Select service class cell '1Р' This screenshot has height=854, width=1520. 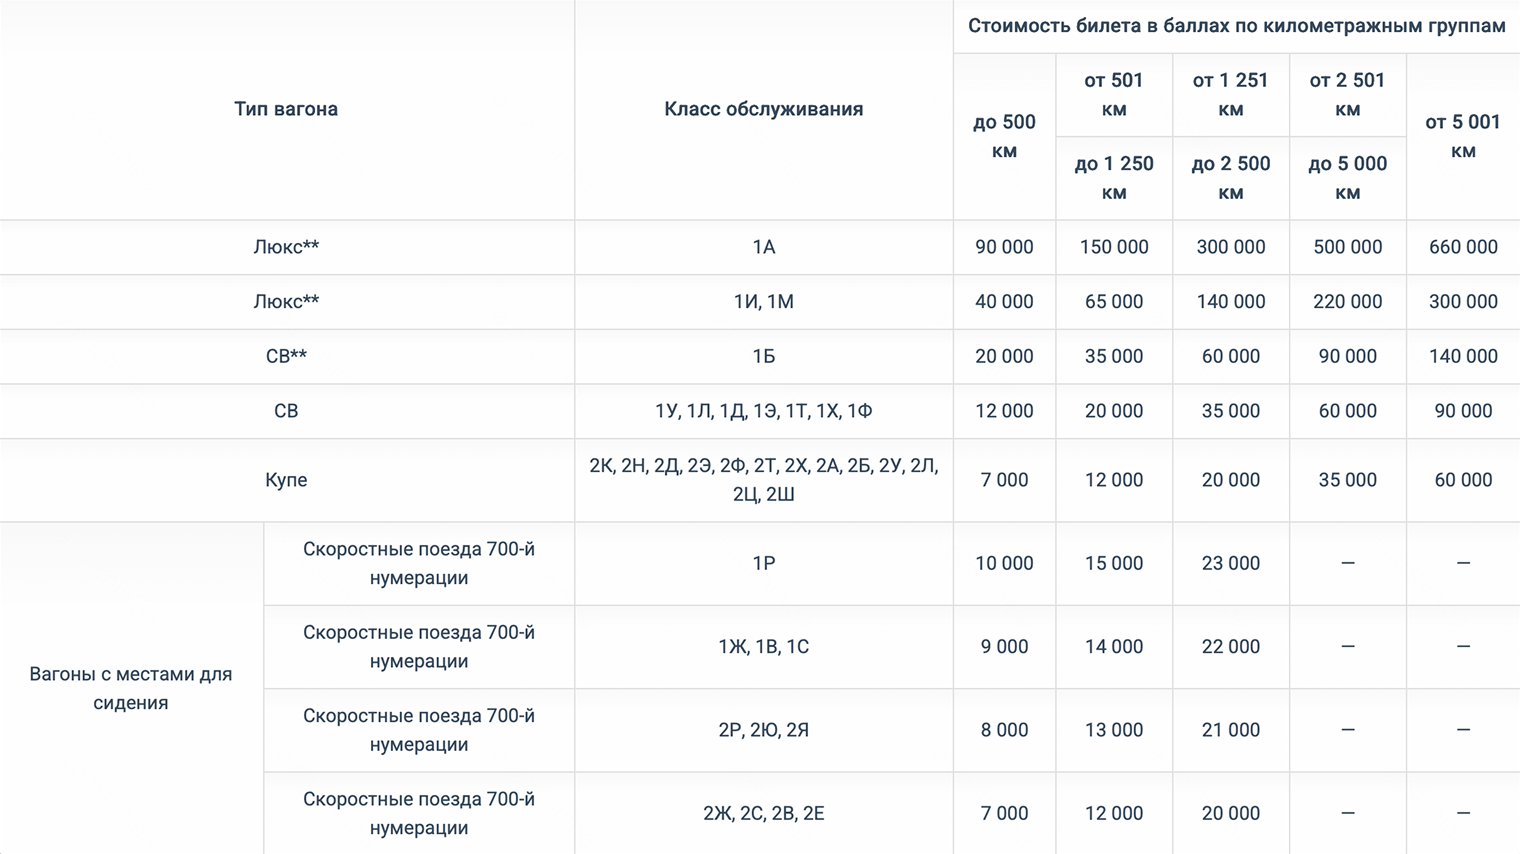pyautogui.click(x=763, y=563)
